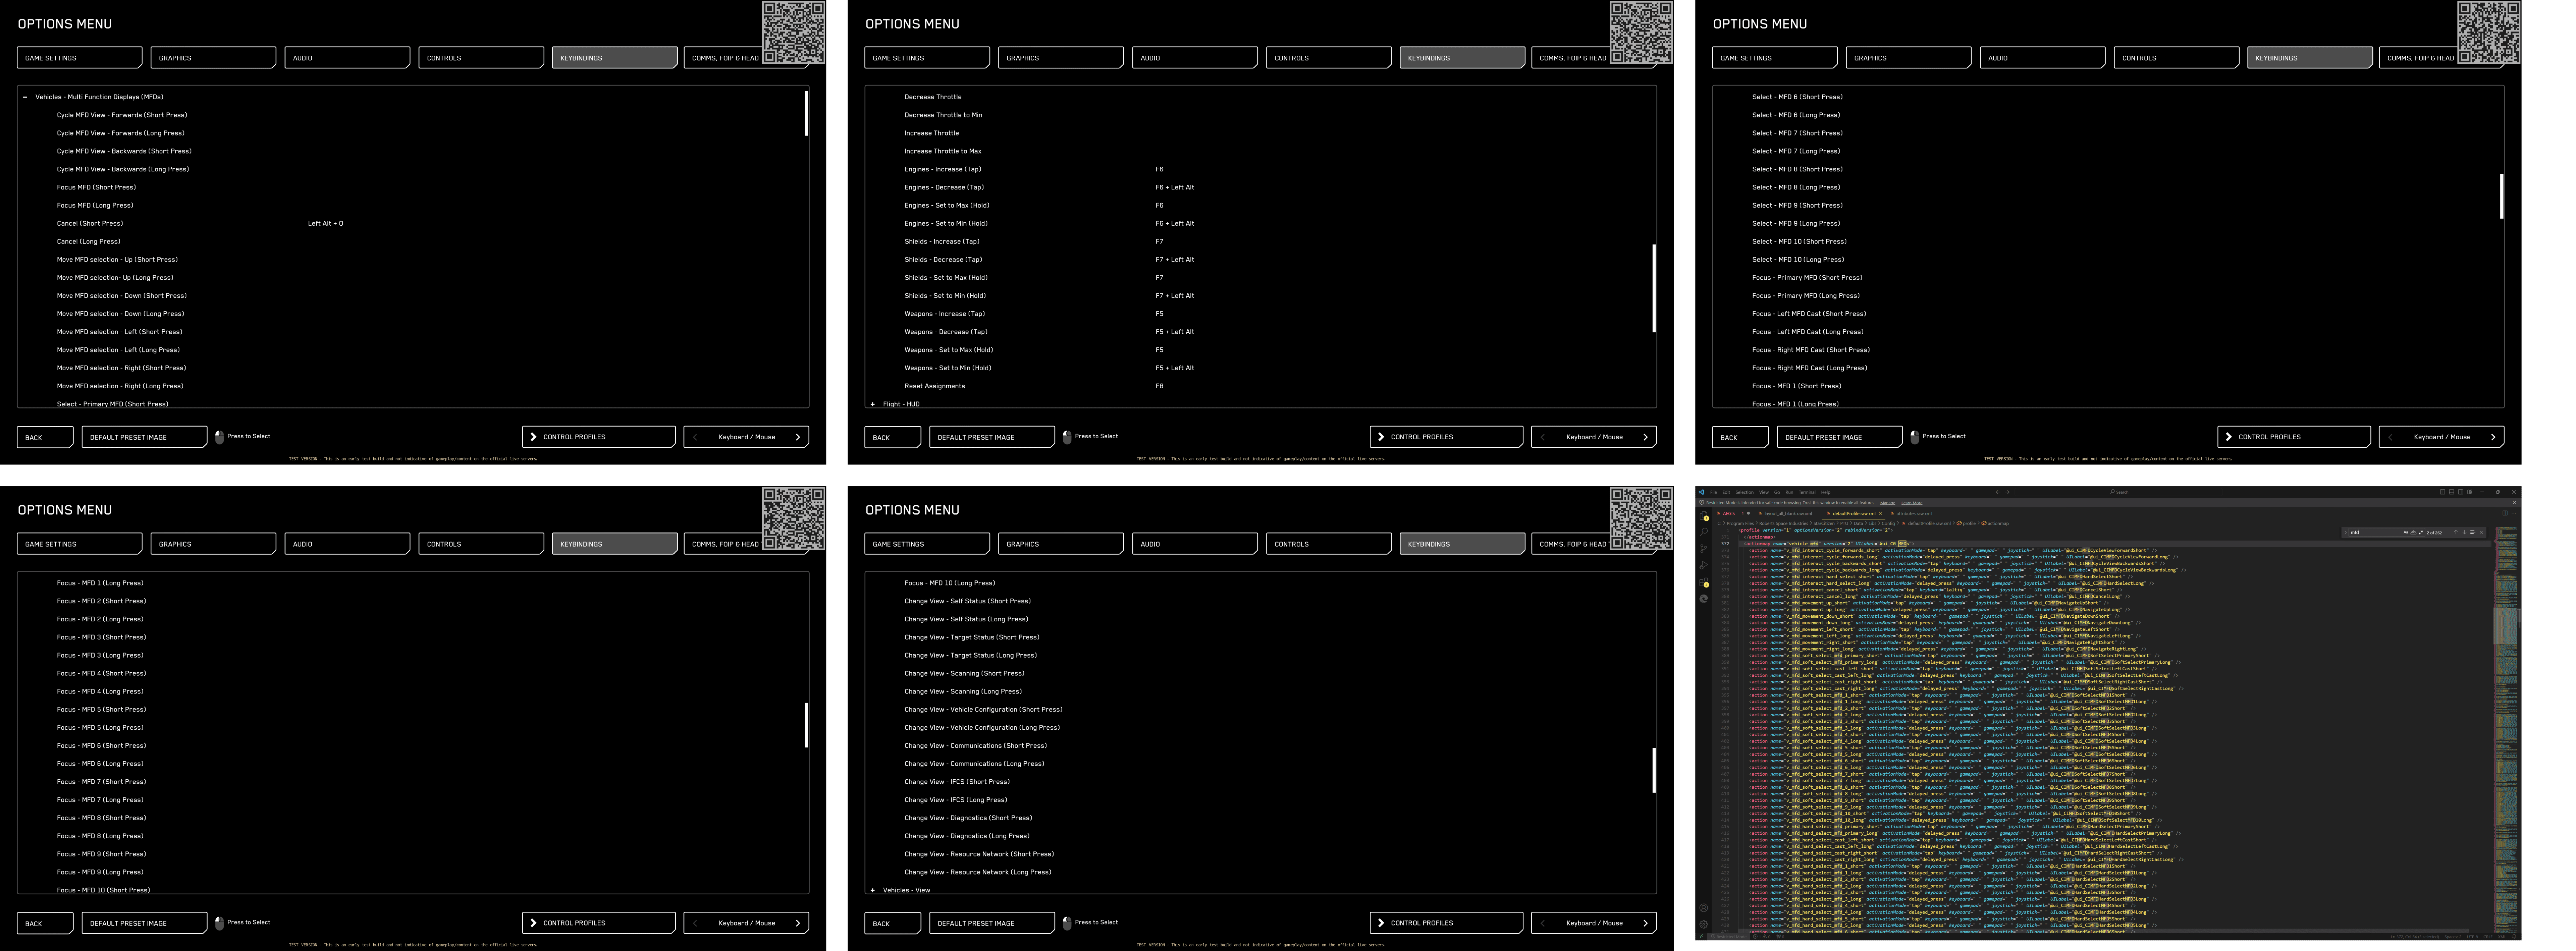Viewport: 2576px width, 951px height.
Task: Open the Accounts icon in activity bar
Action: [1704, 908]
